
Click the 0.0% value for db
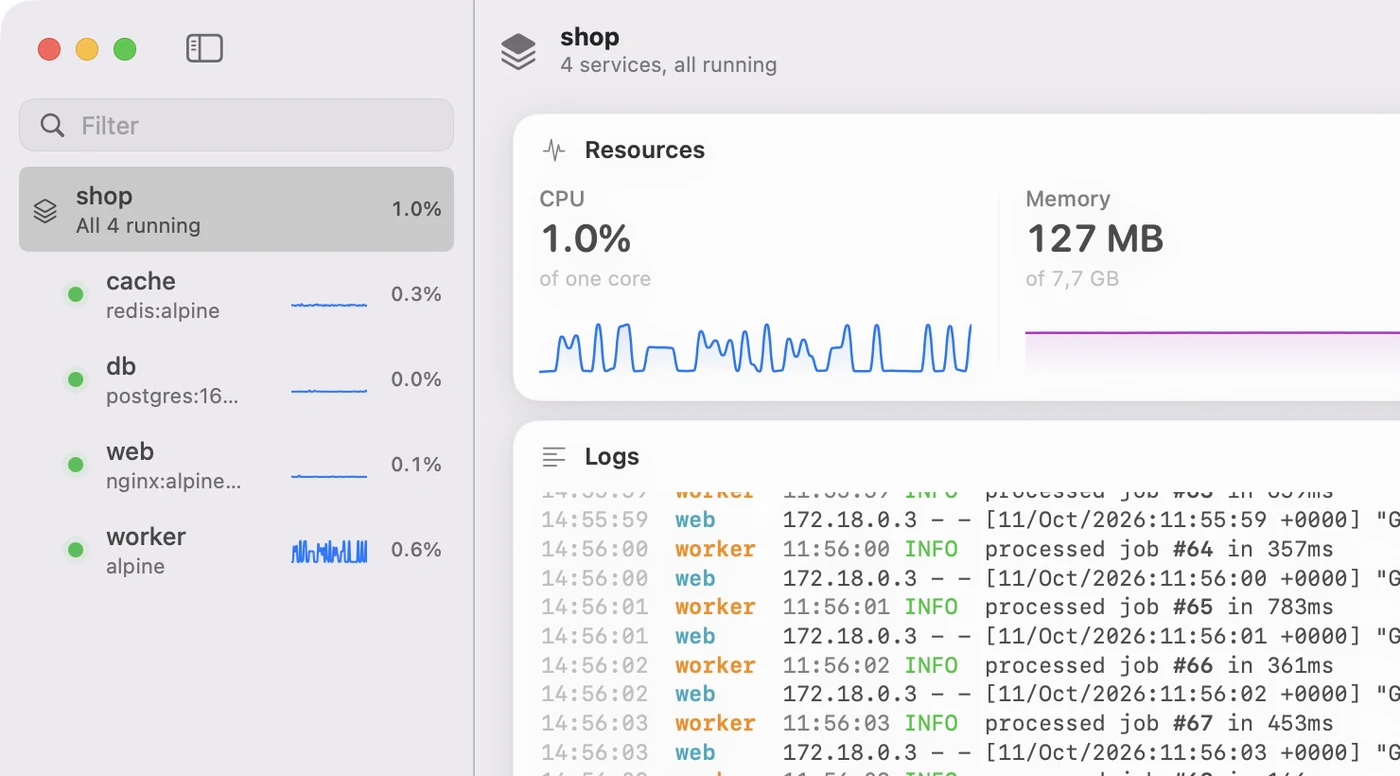pyautogui.click(x=416, y=379)
